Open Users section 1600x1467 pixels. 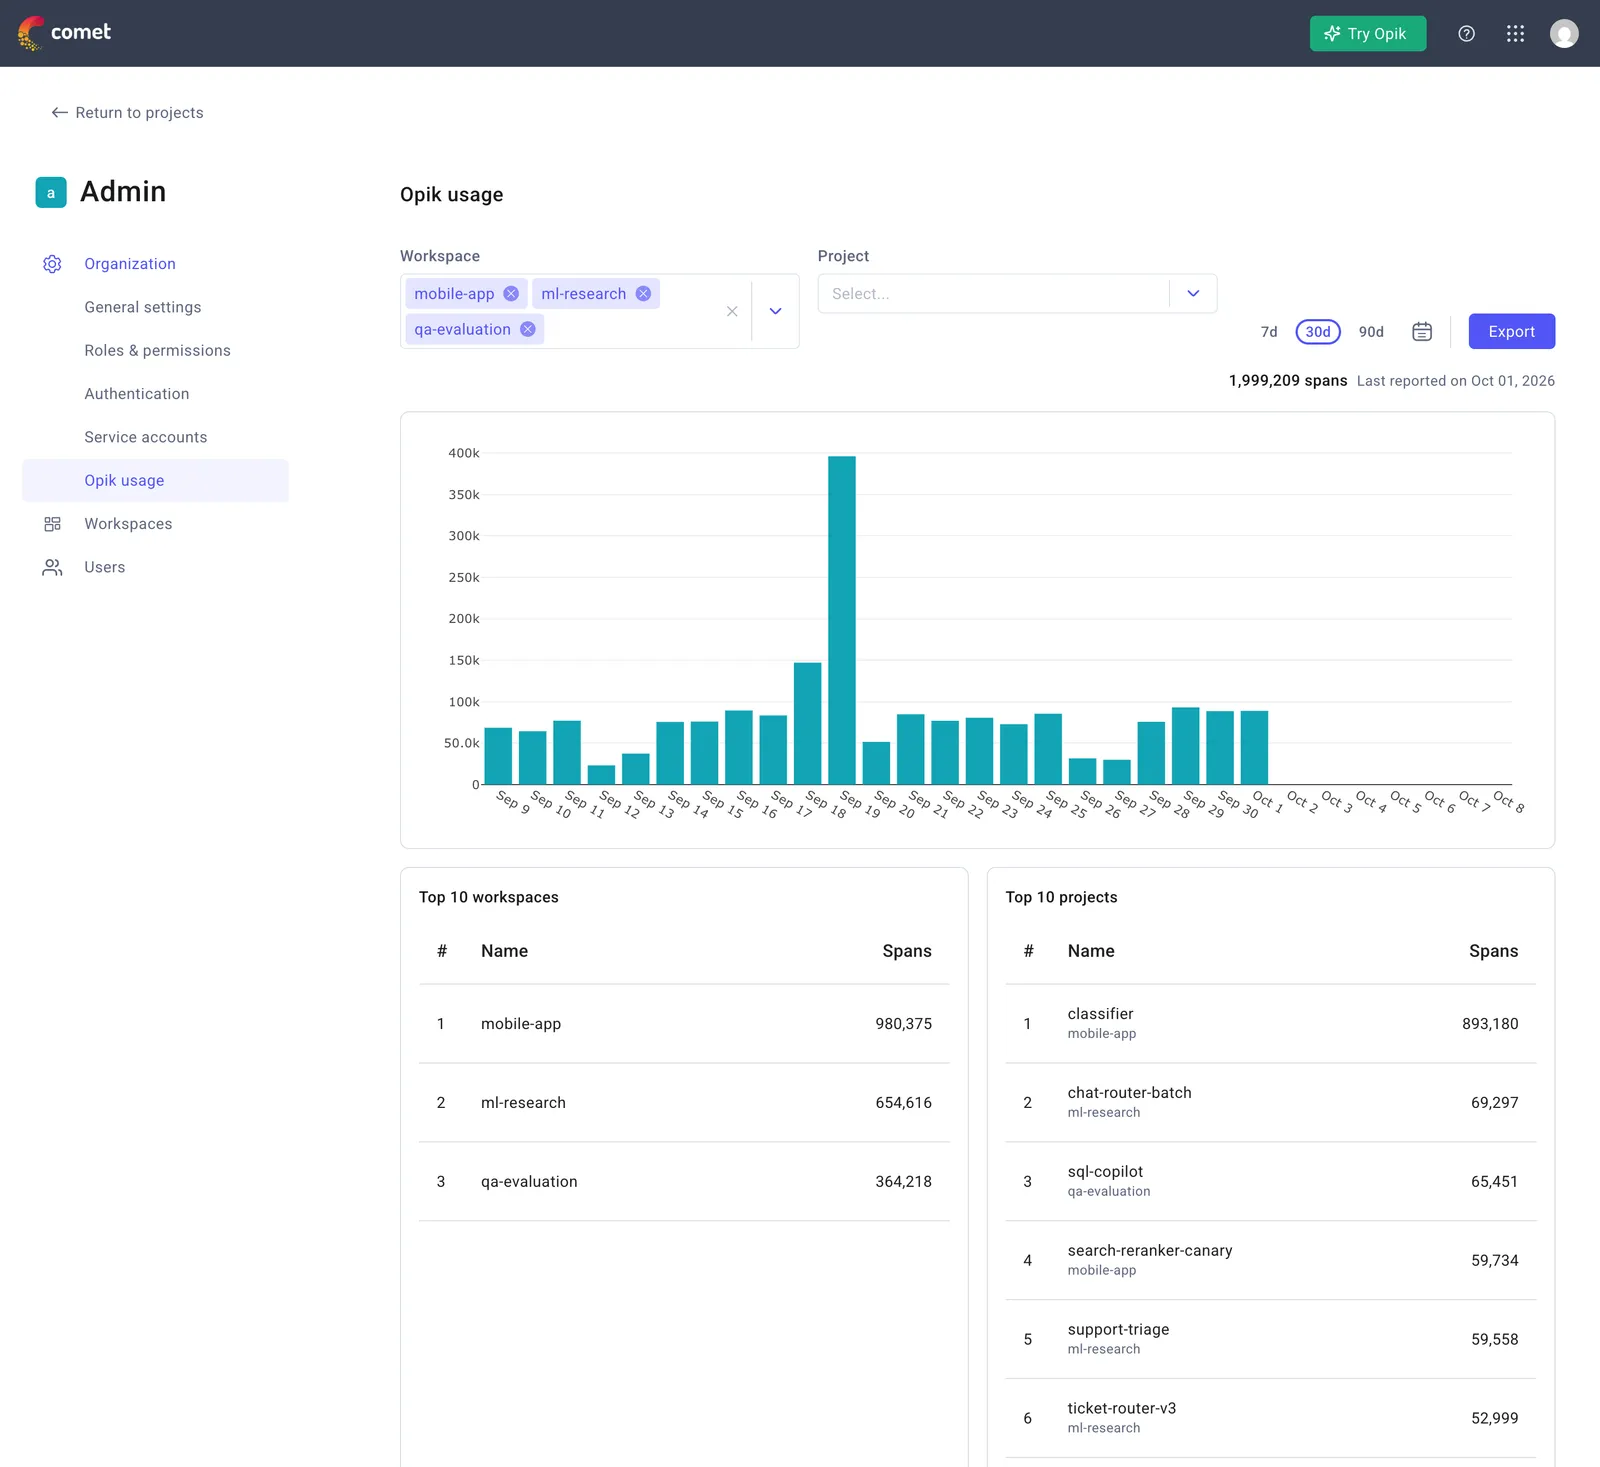click(105, 567)
